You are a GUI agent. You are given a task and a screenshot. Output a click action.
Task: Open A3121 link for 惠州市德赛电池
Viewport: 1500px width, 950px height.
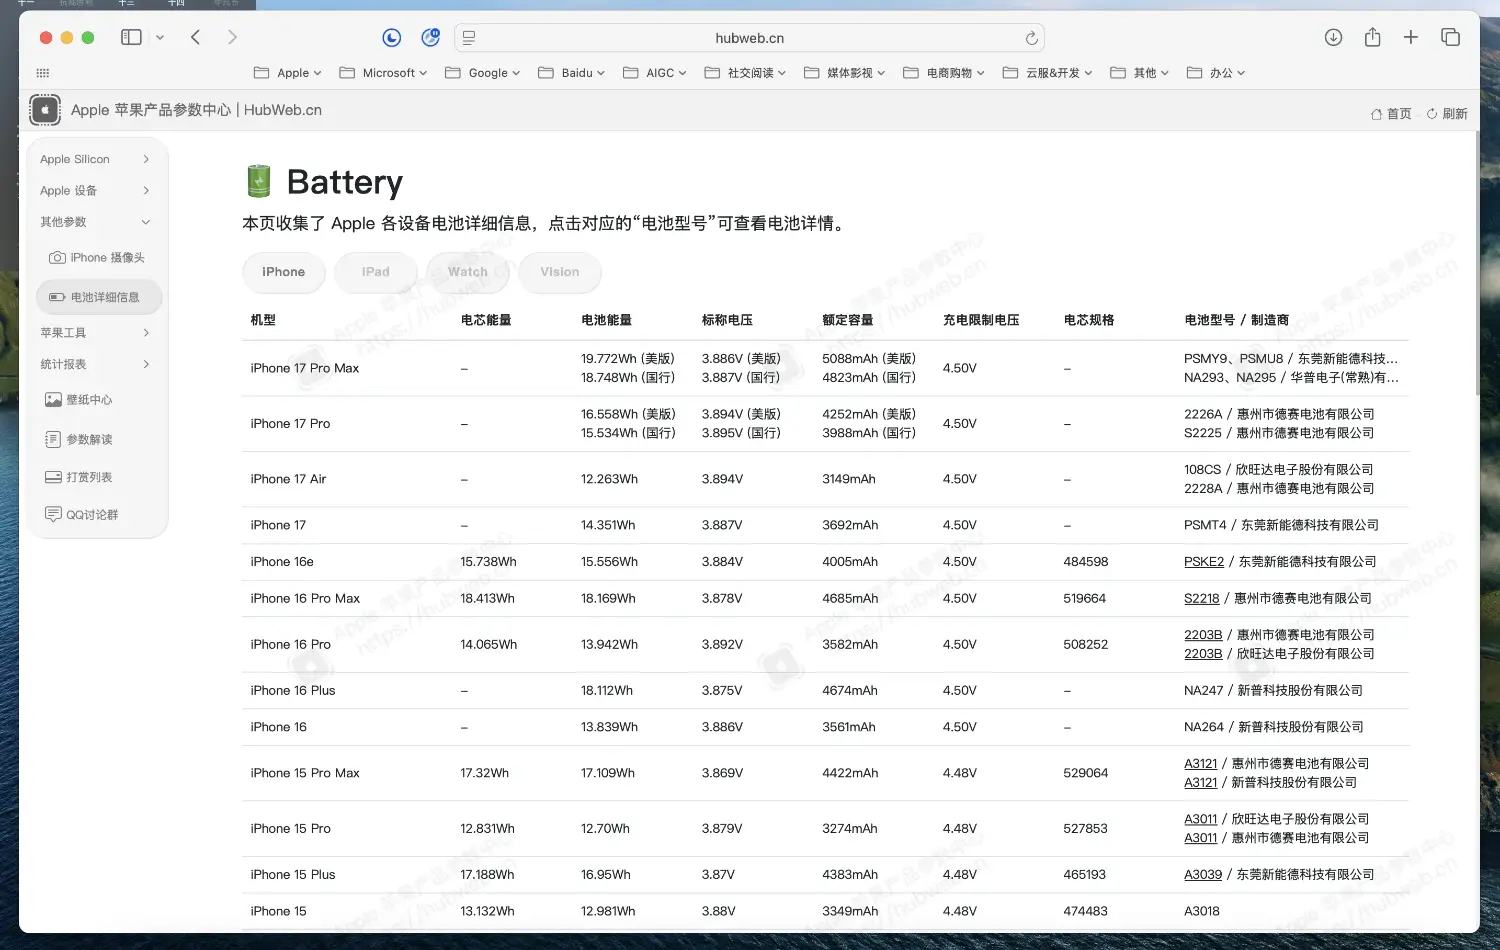coord(1201,764)
